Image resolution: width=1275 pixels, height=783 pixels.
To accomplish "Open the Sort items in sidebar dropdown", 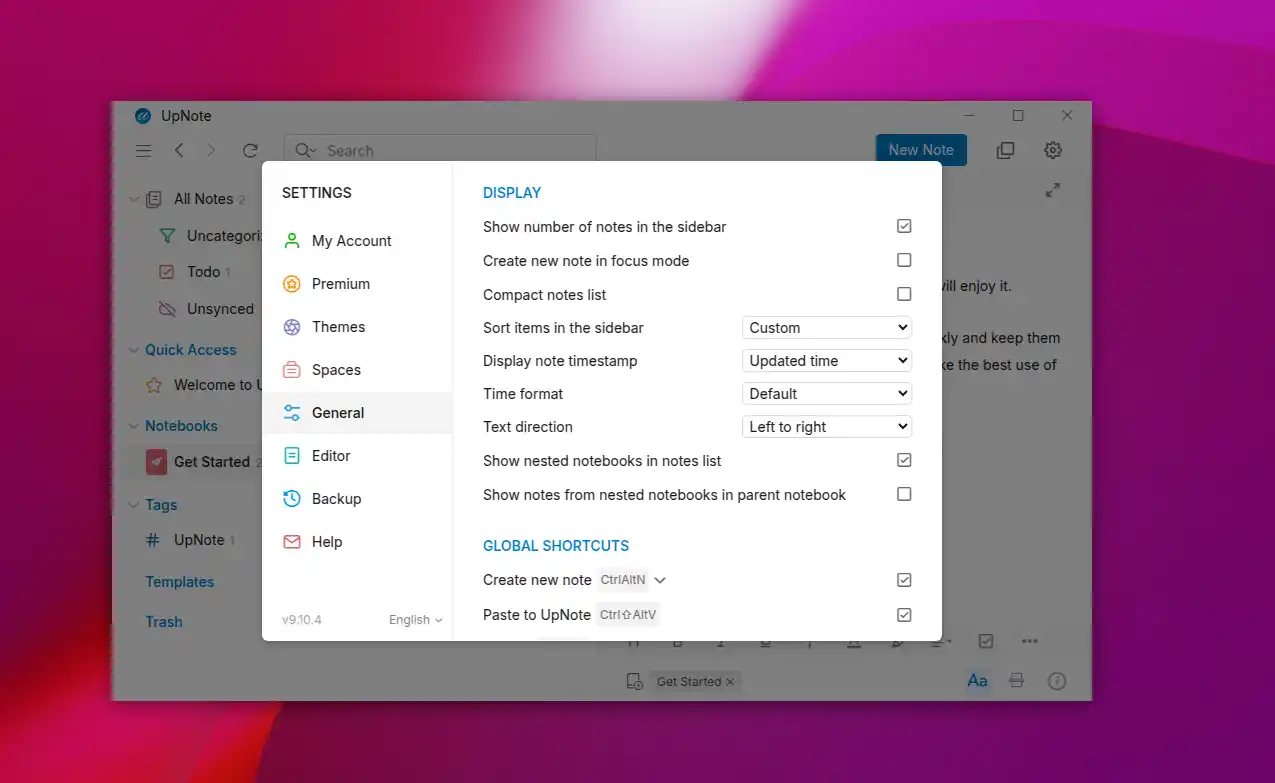I will pyautogui.click(x=827, y=328).
